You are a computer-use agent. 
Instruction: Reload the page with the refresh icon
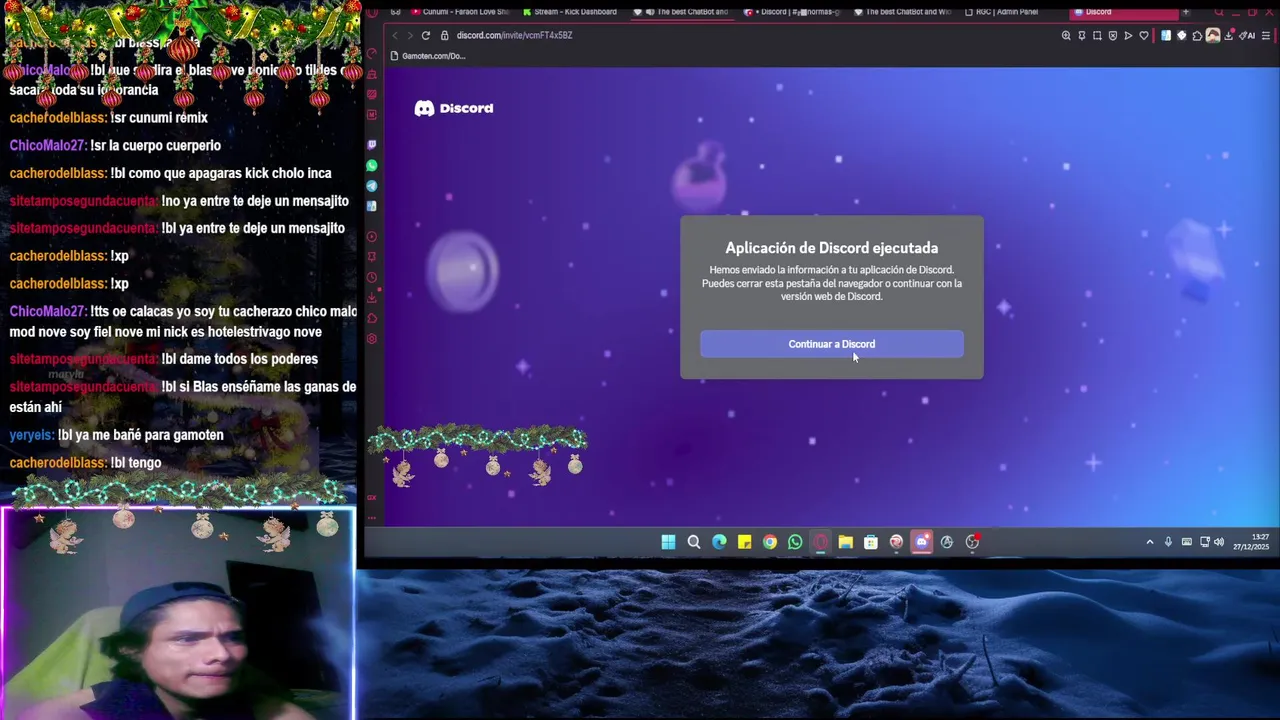pyautogui.click(x=425, y=35)
